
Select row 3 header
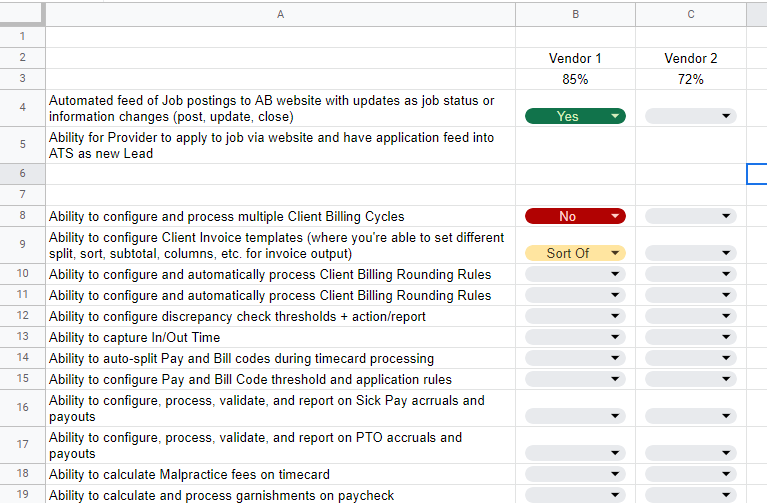pyautogui.click(x=23, y=79)
